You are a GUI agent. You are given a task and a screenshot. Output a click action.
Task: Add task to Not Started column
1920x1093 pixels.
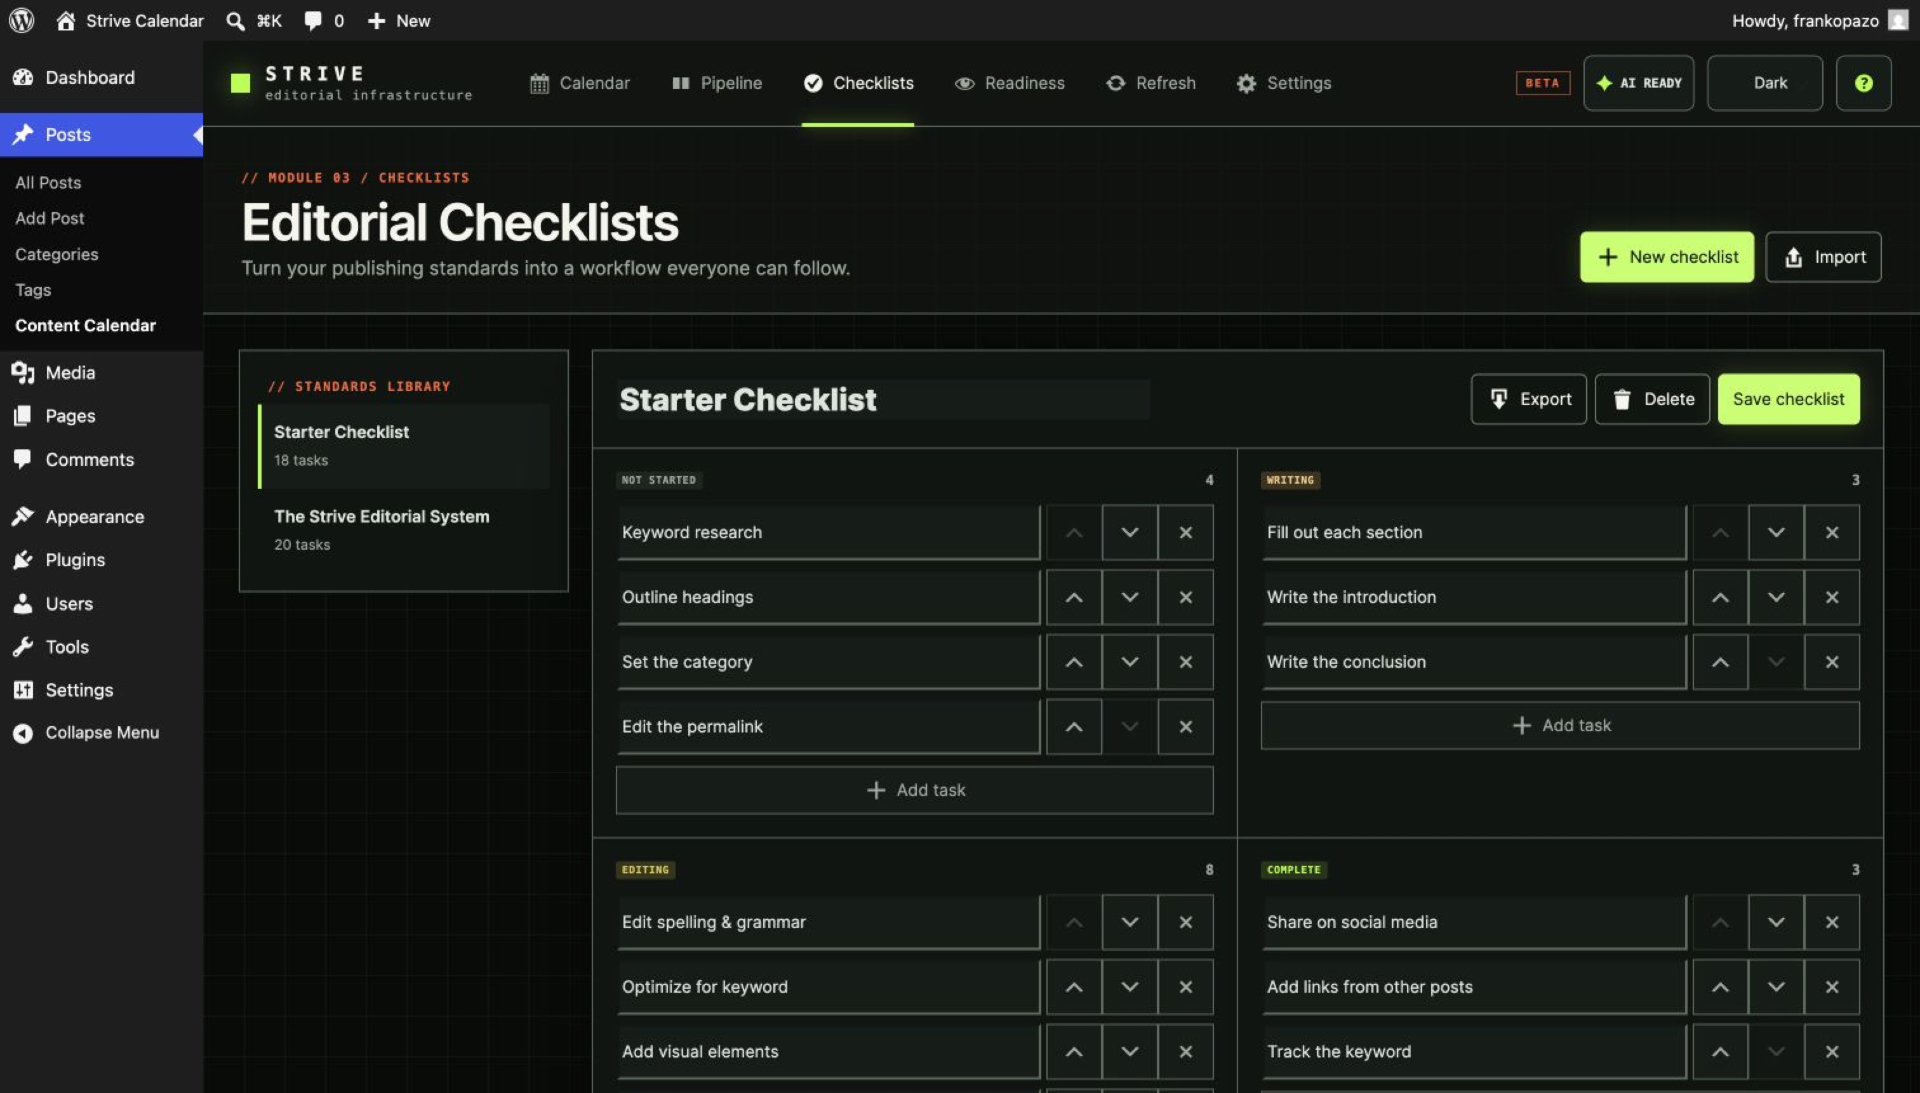(x=915, y=790)
